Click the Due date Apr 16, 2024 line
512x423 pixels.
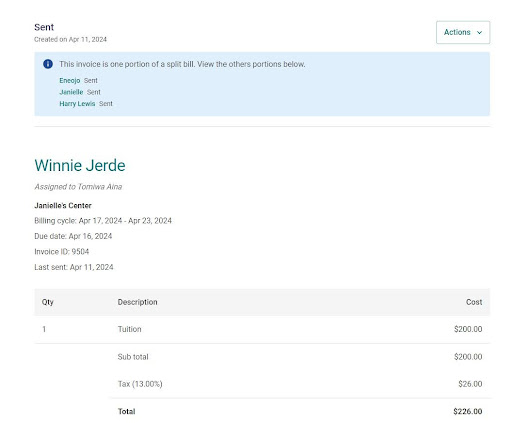(73, 236)
